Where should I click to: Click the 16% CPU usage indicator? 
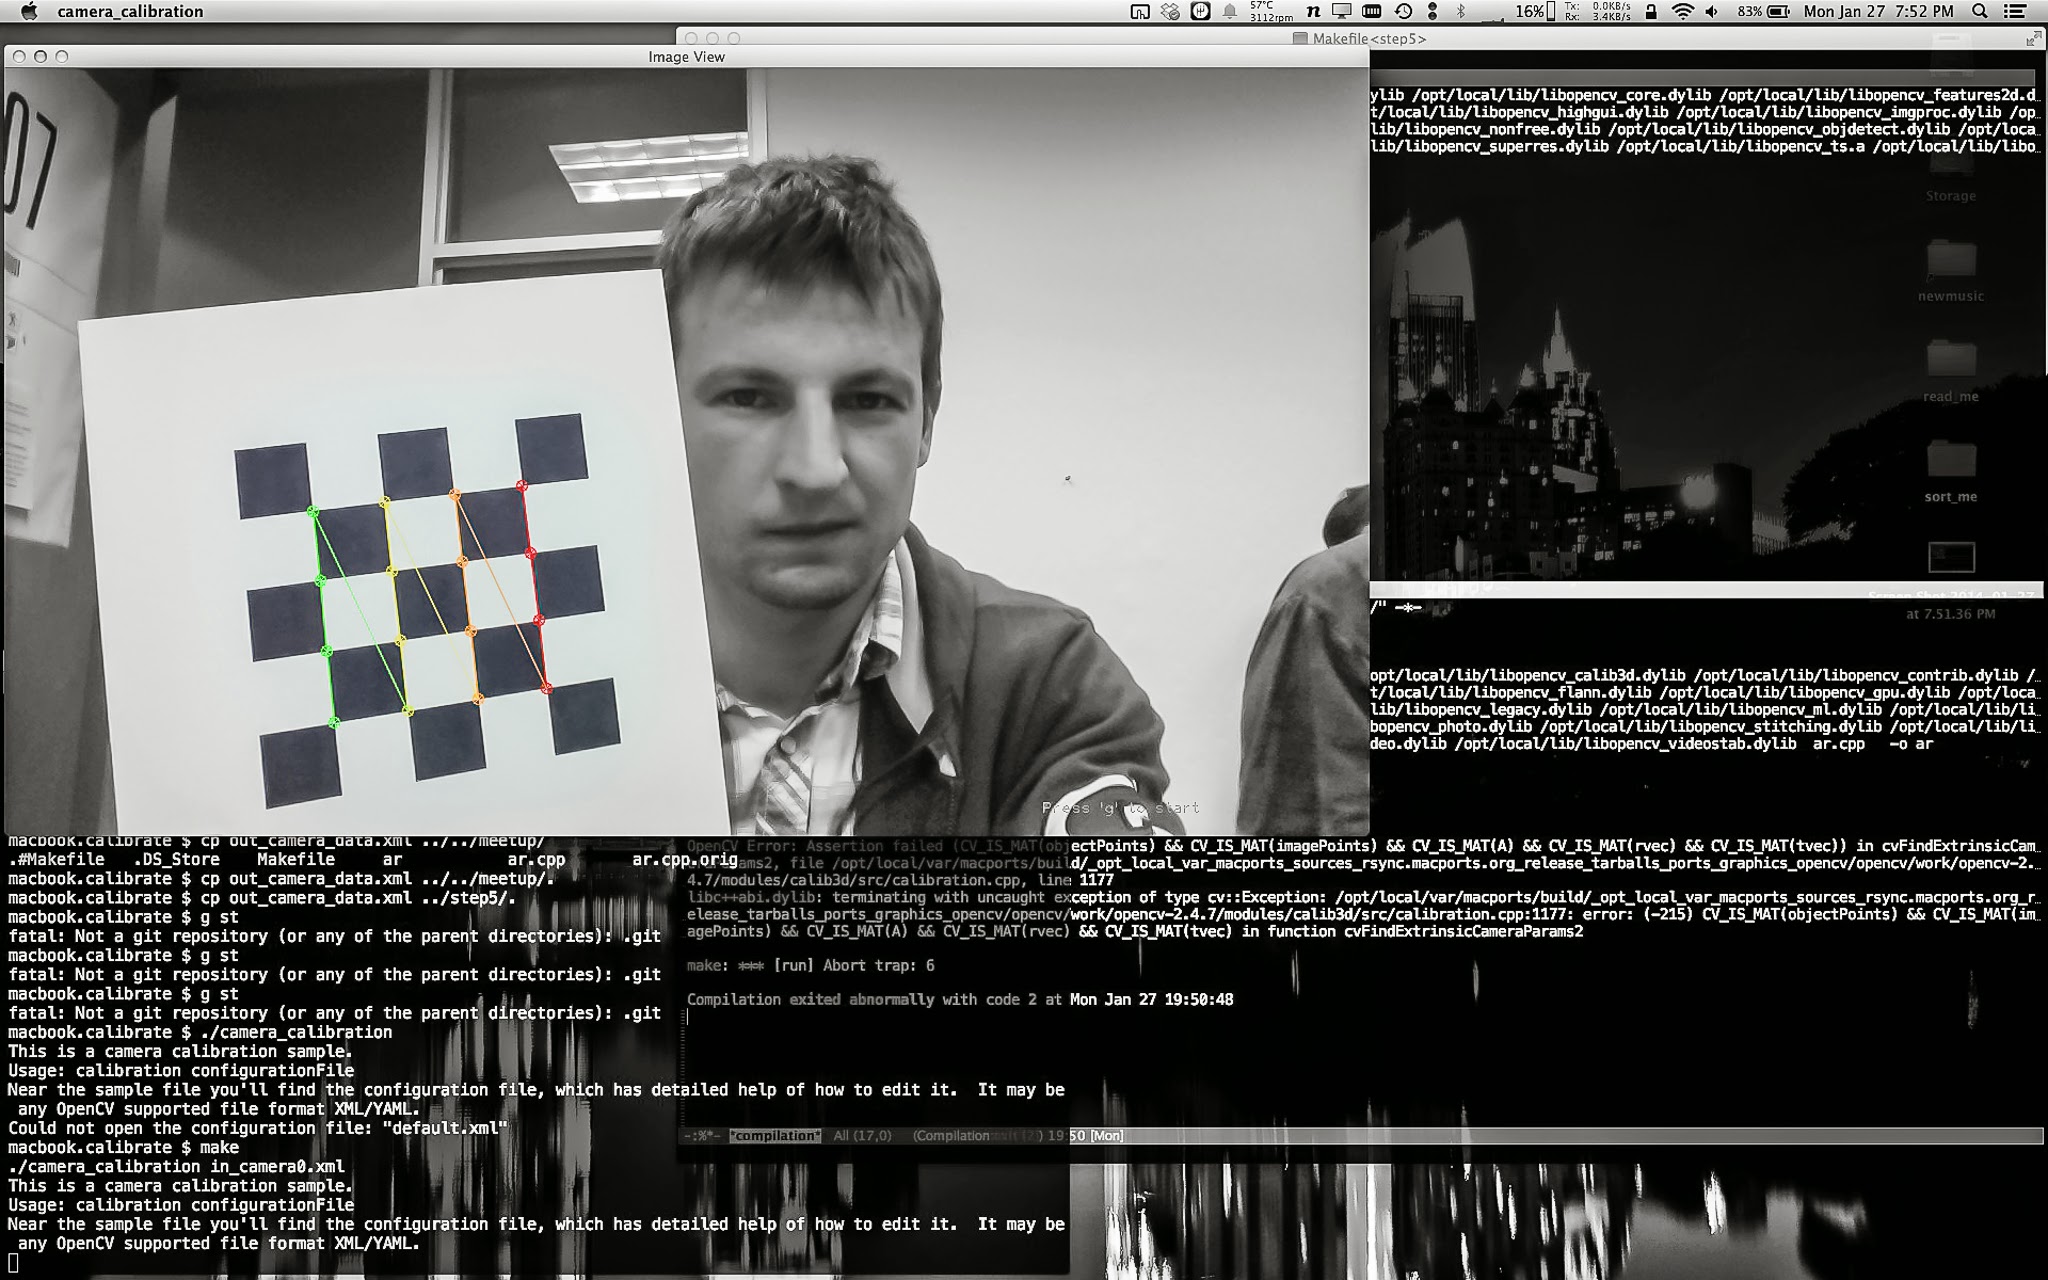click(1534, 12)
